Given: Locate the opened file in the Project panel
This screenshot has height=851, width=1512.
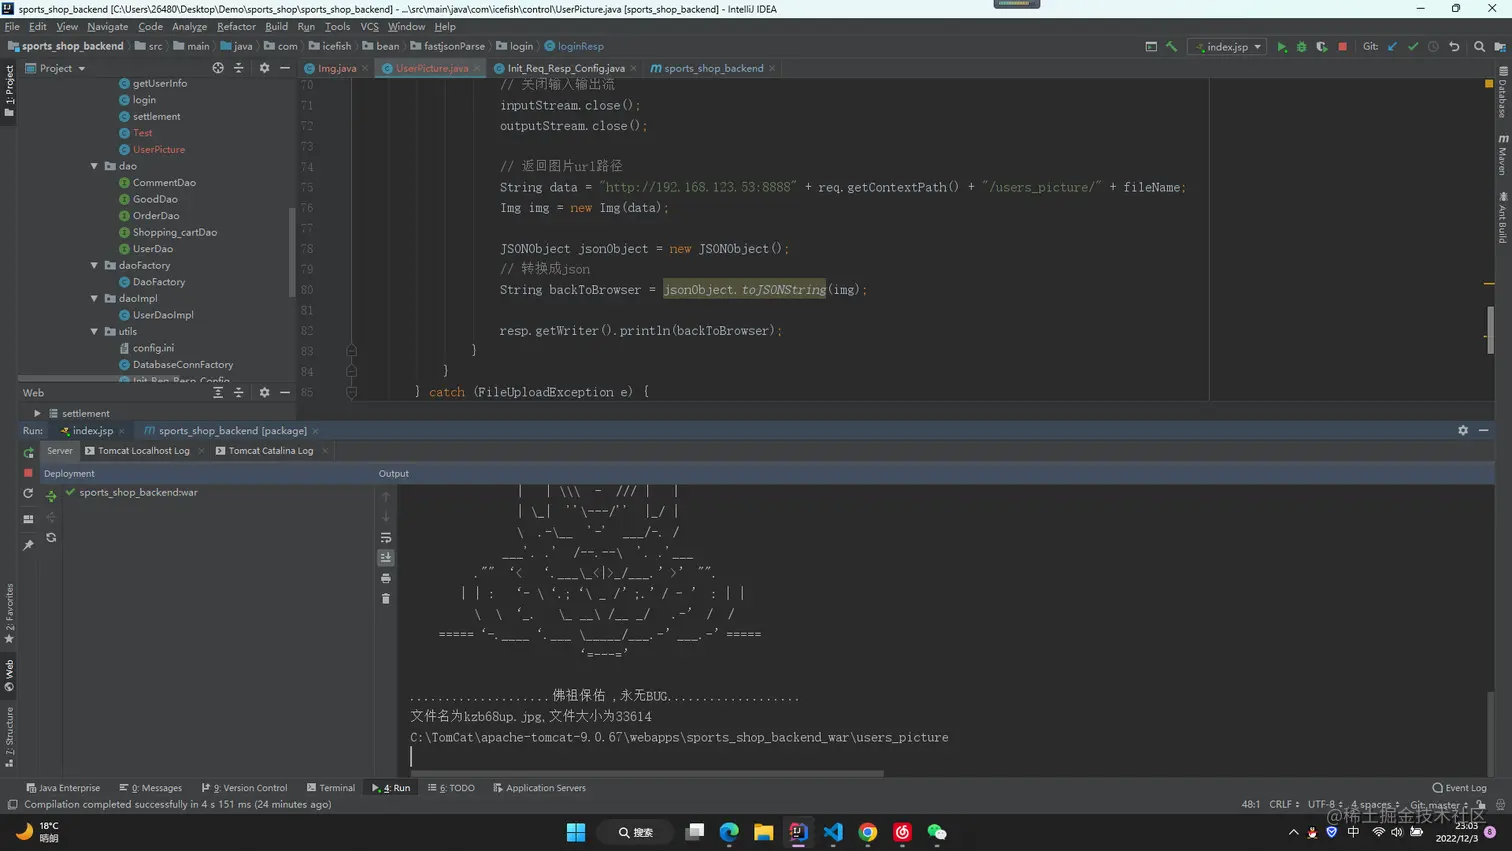Looking at the screenshot, I should coord(218,68).
